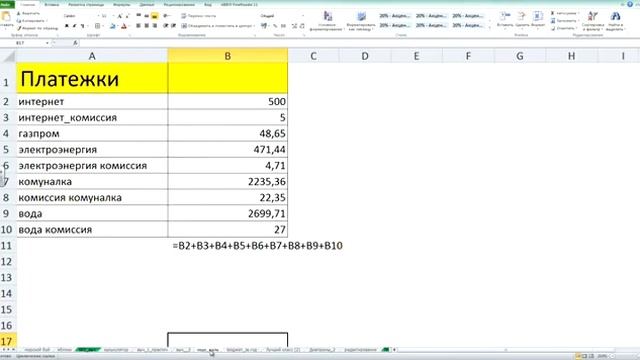Decrease font size with shrink-font icon
Screen dimensions: 640x360
127,16
